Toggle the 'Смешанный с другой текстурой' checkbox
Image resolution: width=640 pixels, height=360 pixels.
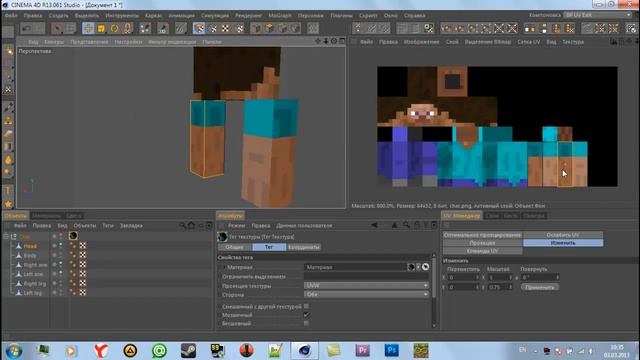[x=306, y=306]
